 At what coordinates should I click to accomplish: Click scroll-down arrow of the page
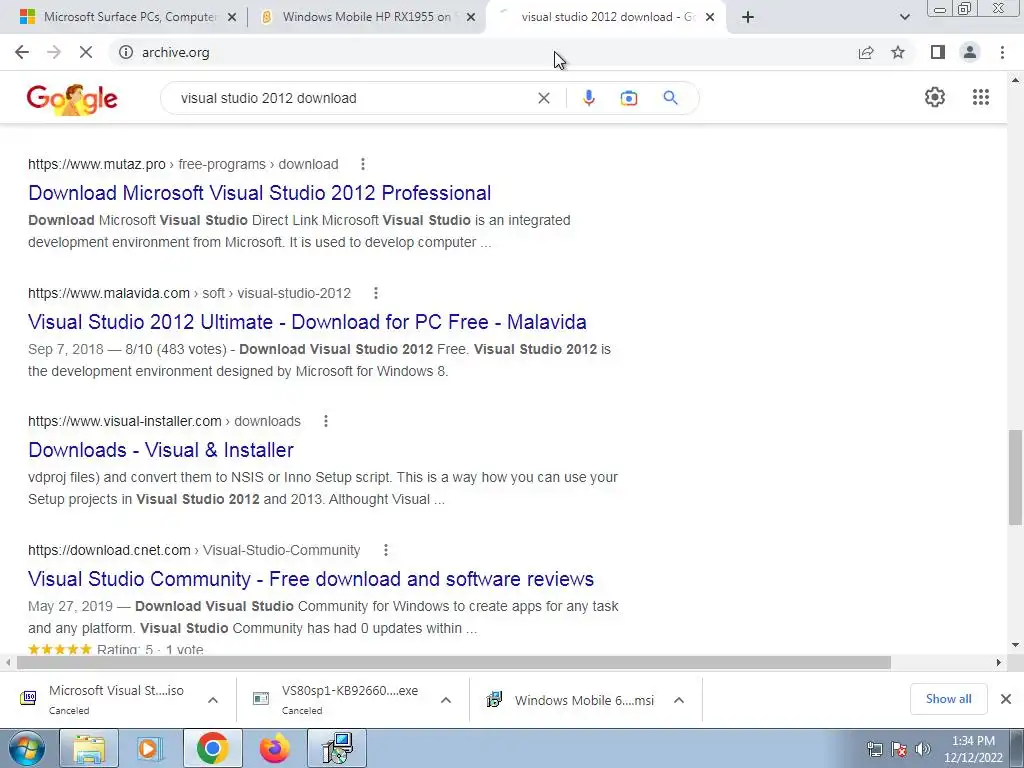click(1015, 645)
